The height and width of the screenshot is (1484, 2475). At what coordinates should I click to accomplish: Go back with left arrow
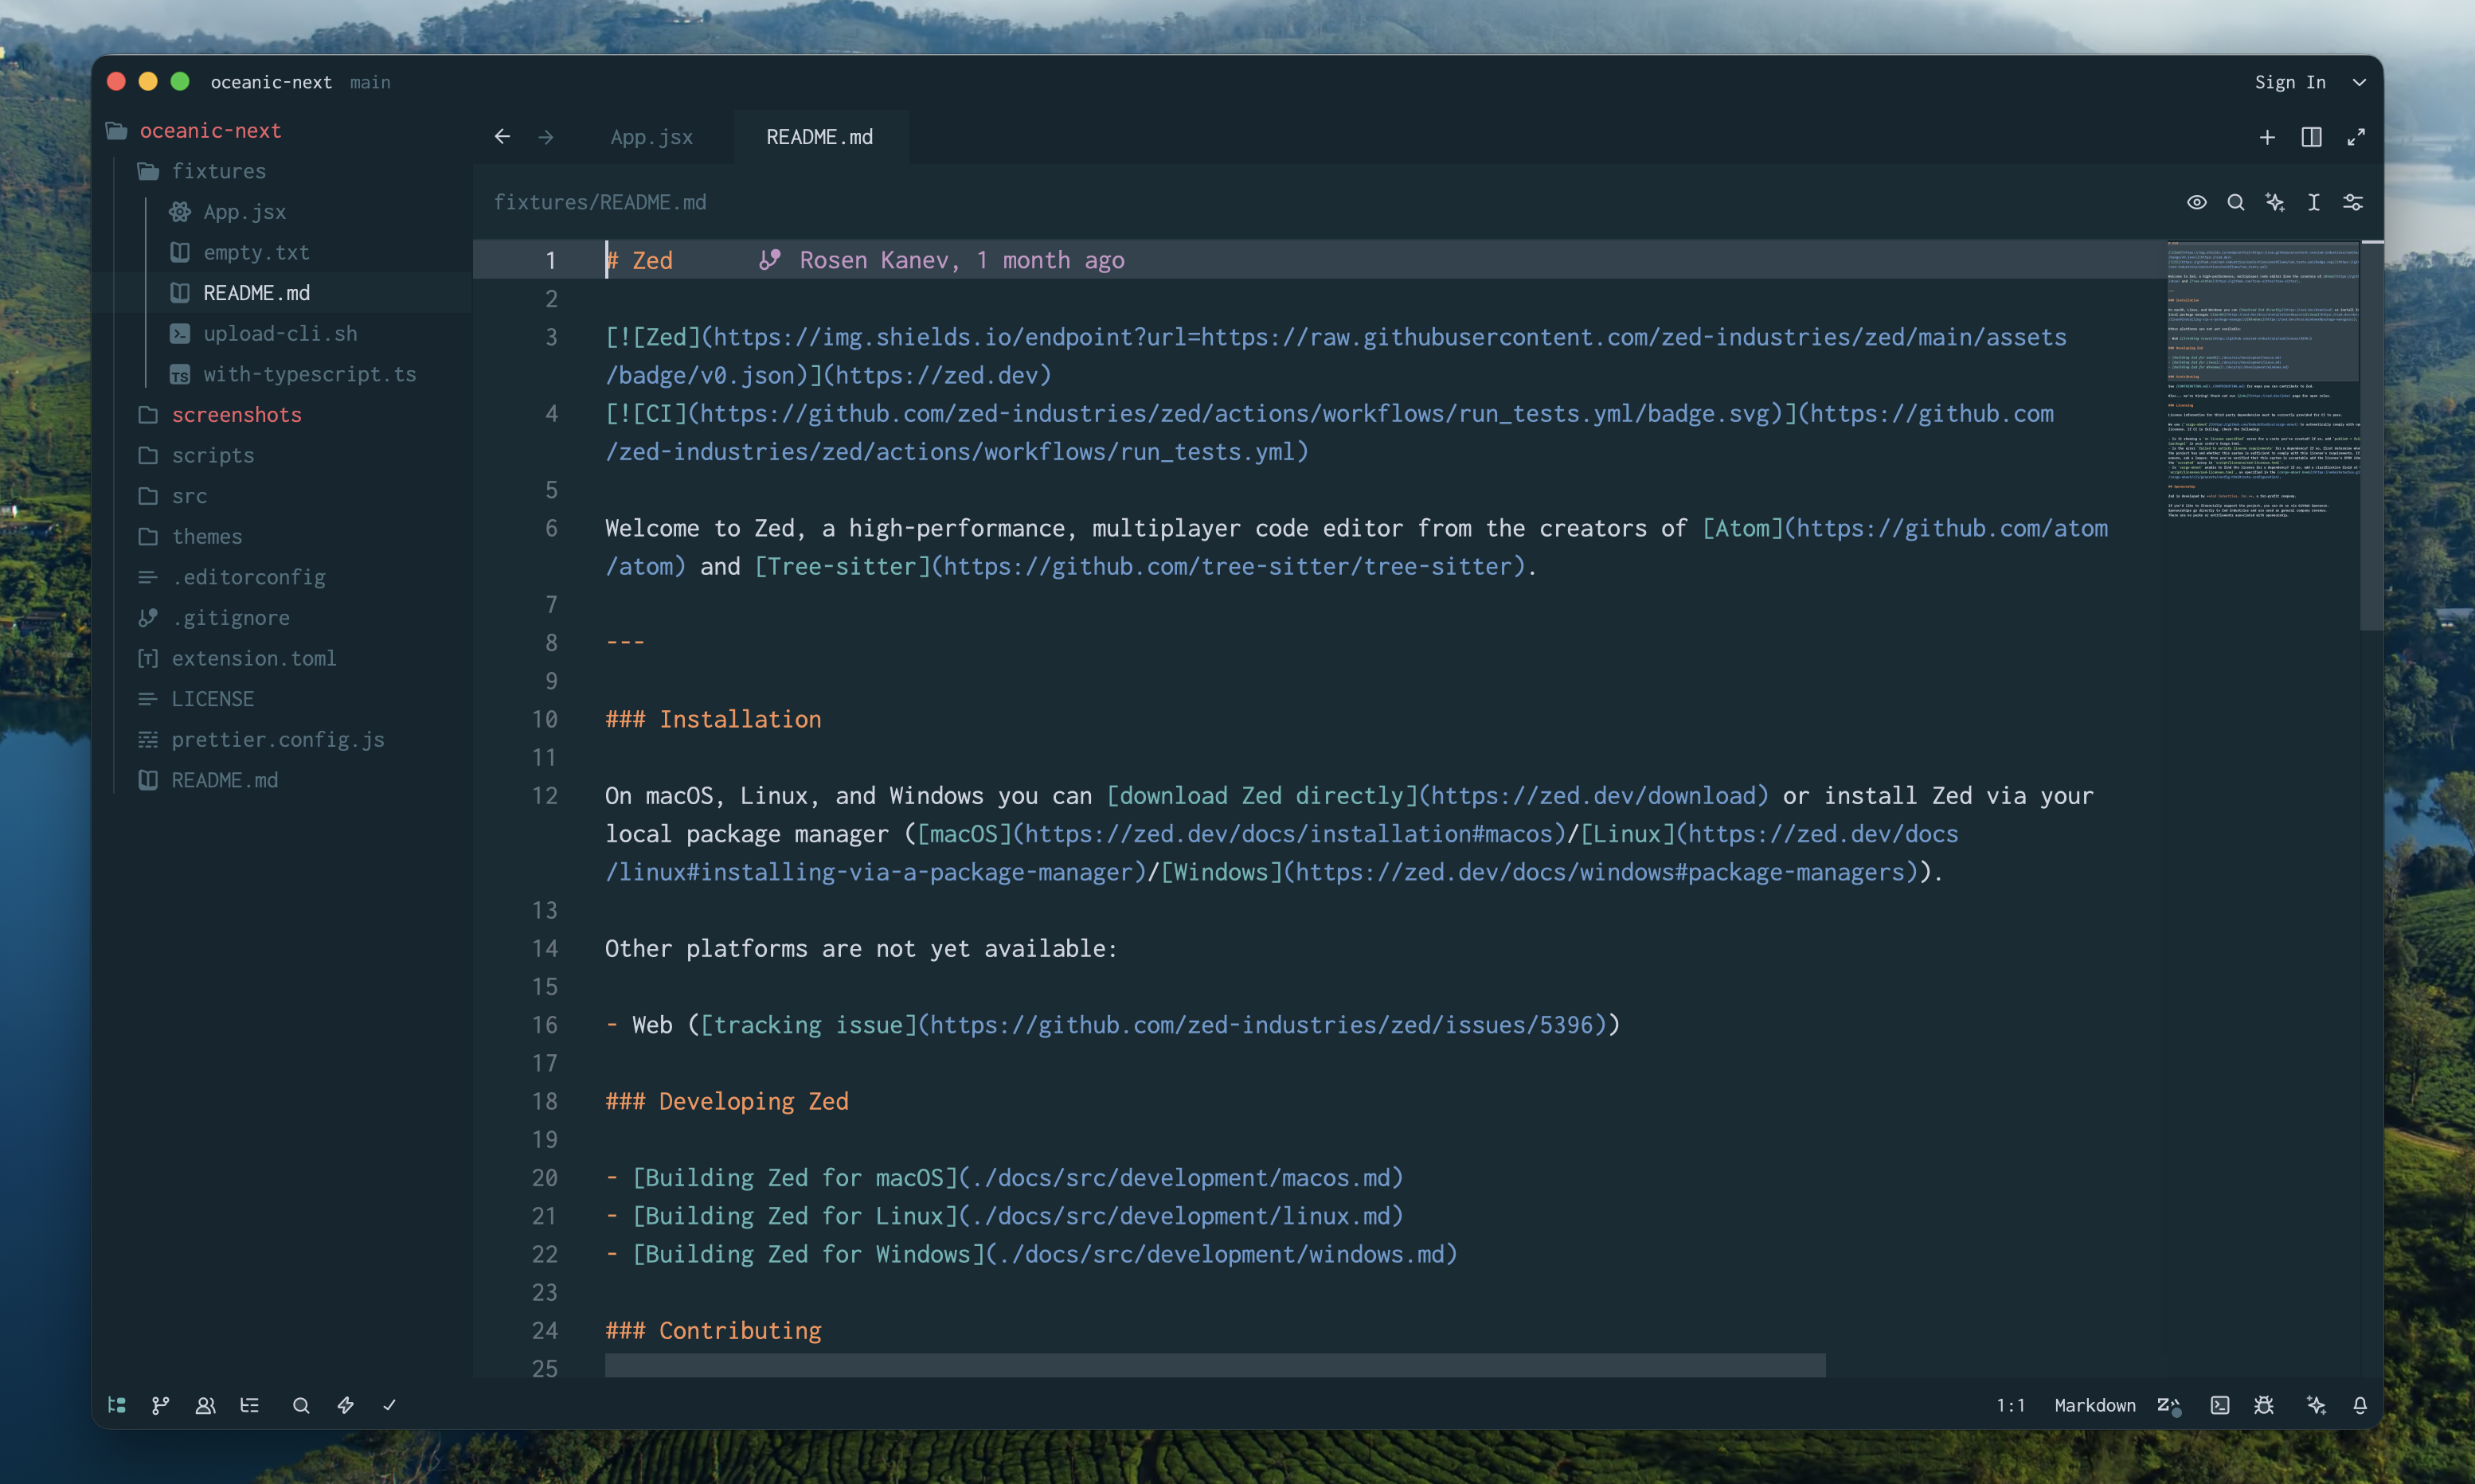click(x=502, y=137)
